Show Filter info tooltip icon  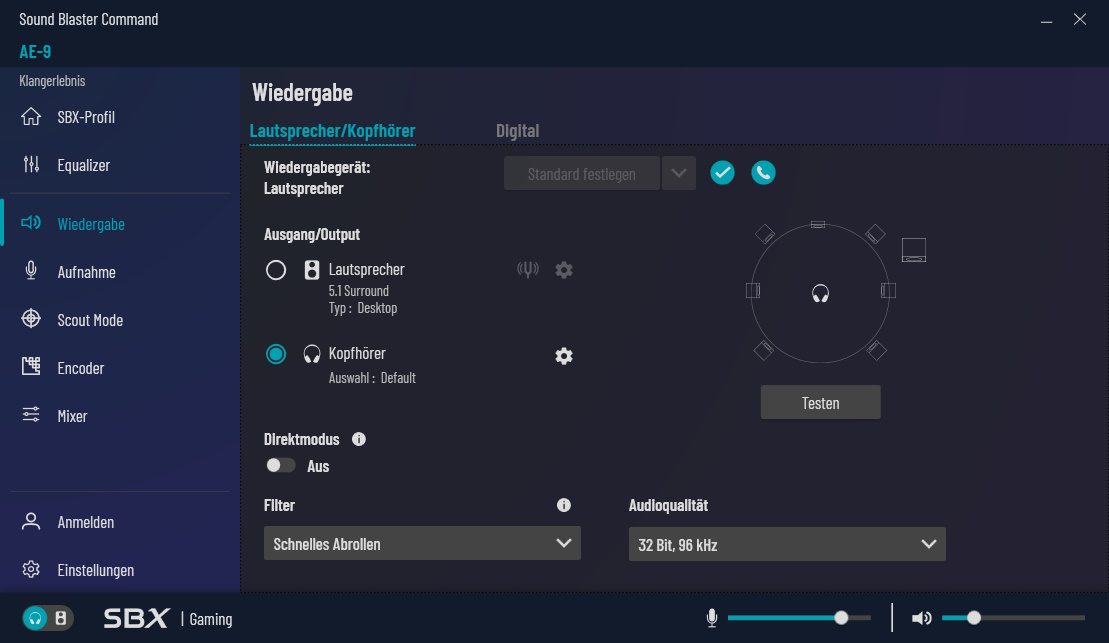coord(564,505)
